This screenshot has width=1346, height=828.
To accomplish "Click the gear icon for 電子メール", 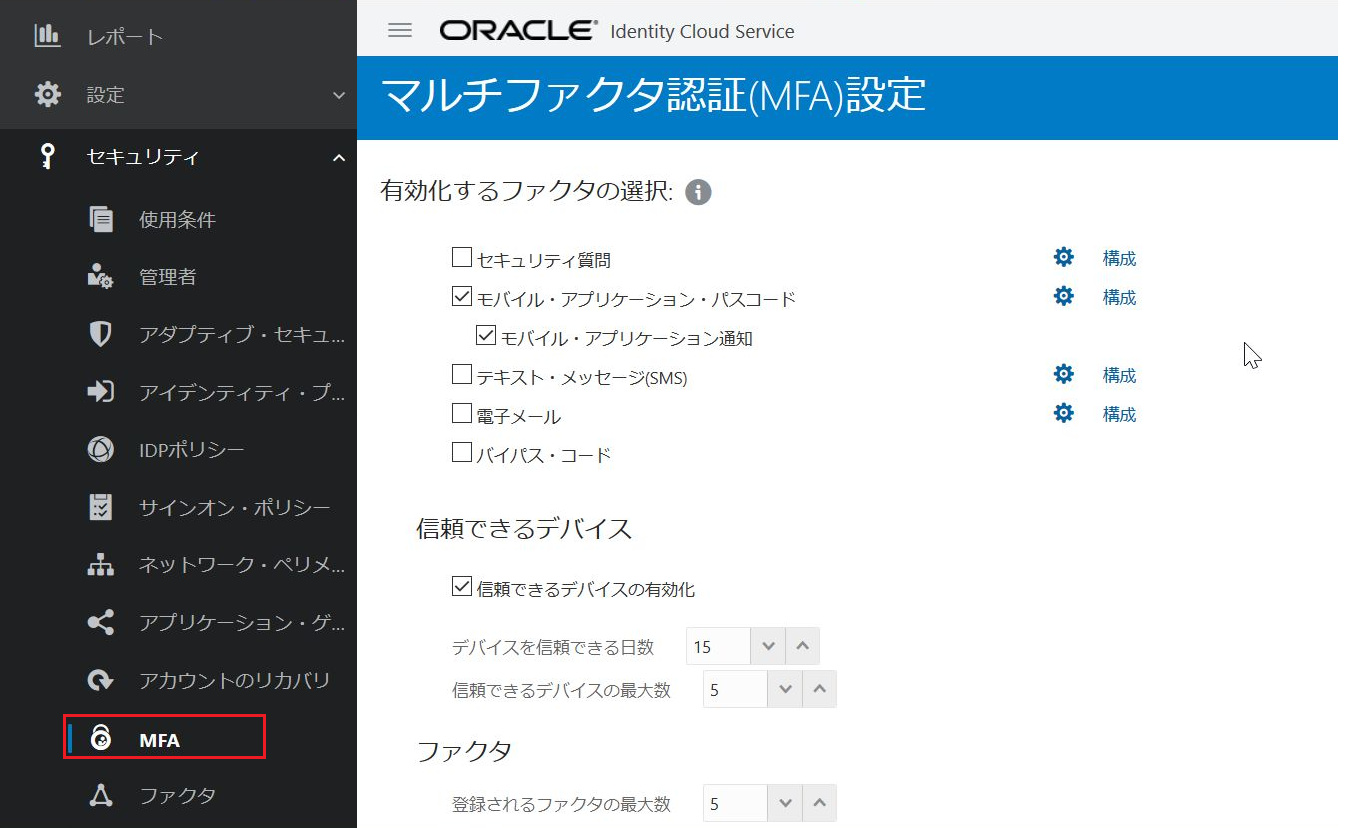I will pyautogui.click(x=1064, y=414).
